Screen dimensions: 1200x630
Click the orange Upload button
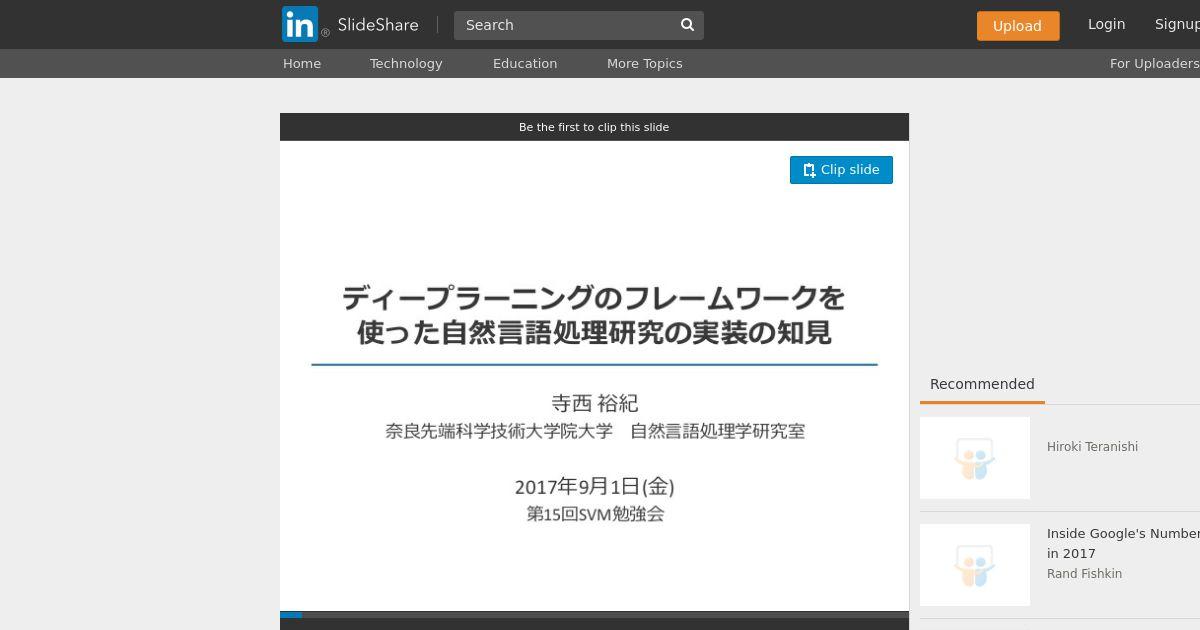pyautogui.click(x=1018, y=26)
